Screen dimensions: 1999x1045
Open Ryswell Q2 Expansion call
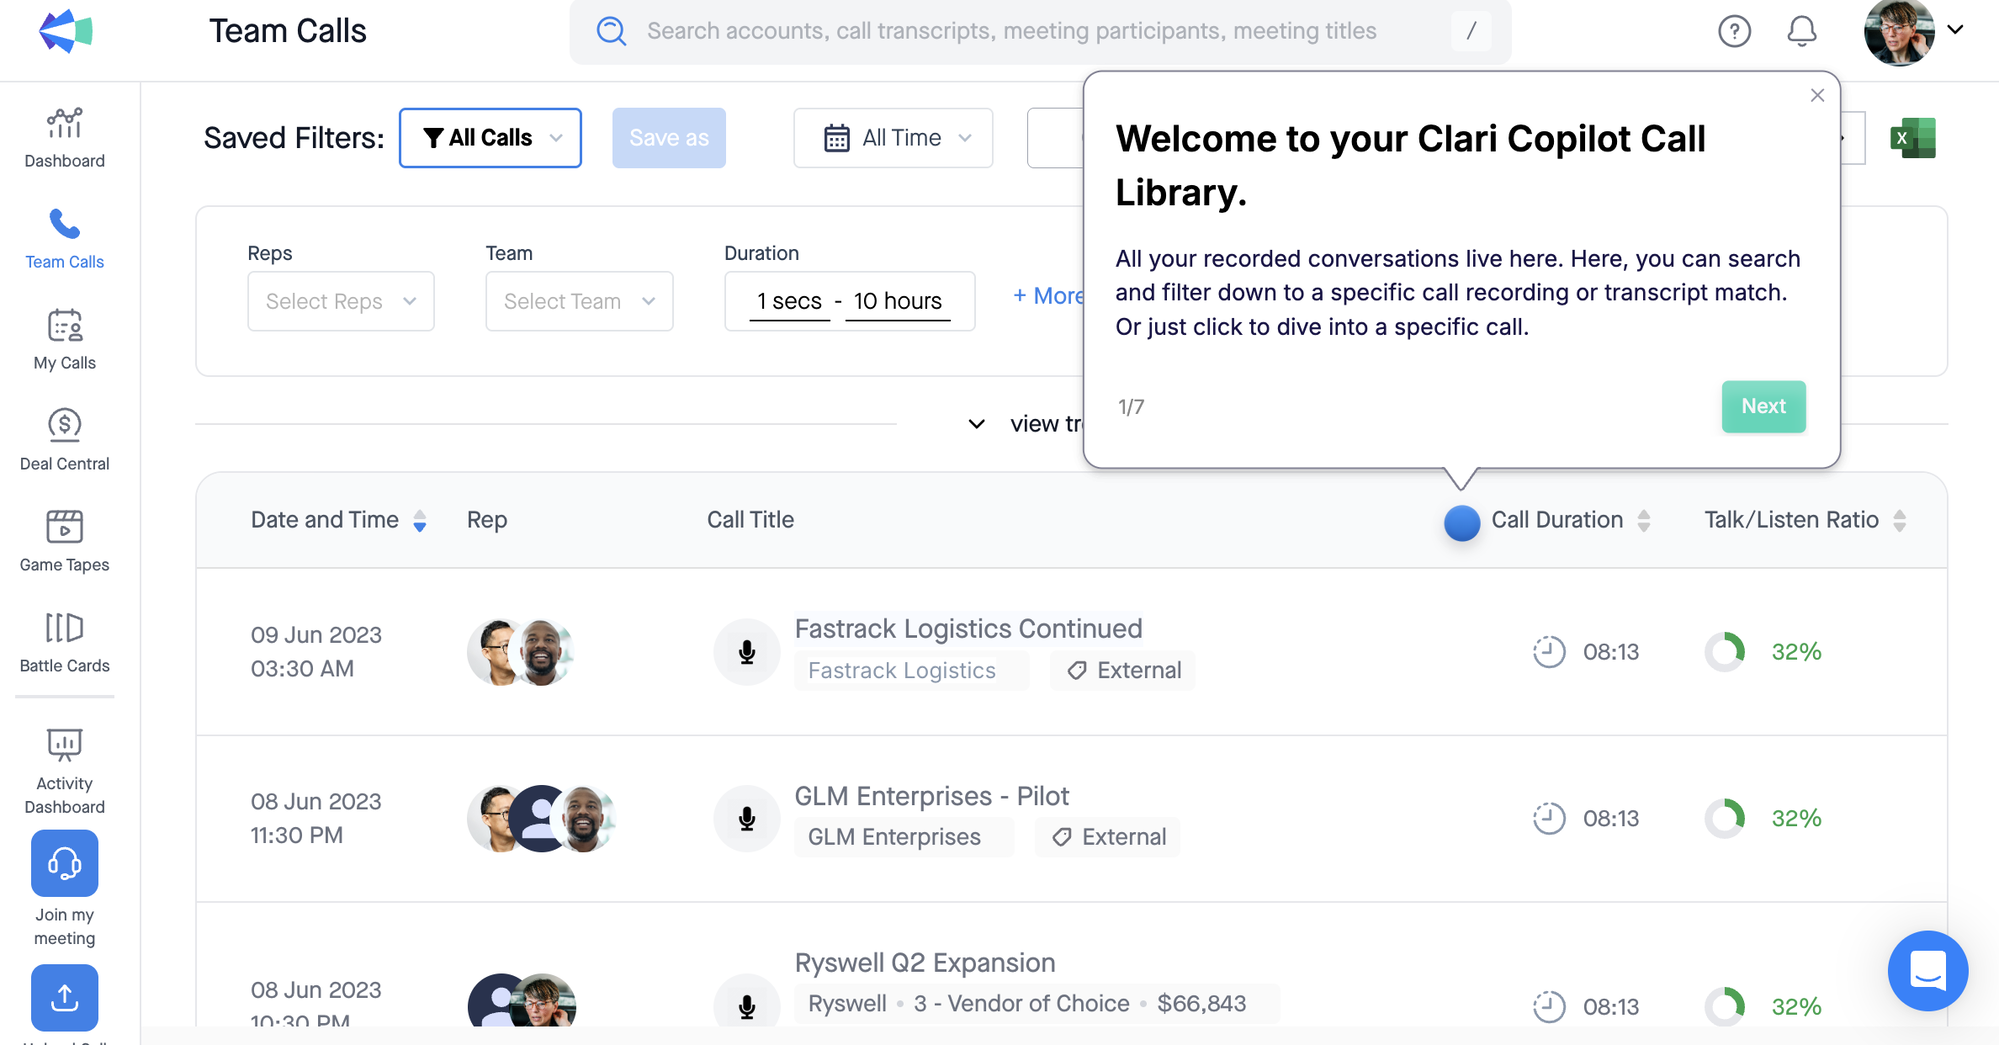(x=924, y=962)
